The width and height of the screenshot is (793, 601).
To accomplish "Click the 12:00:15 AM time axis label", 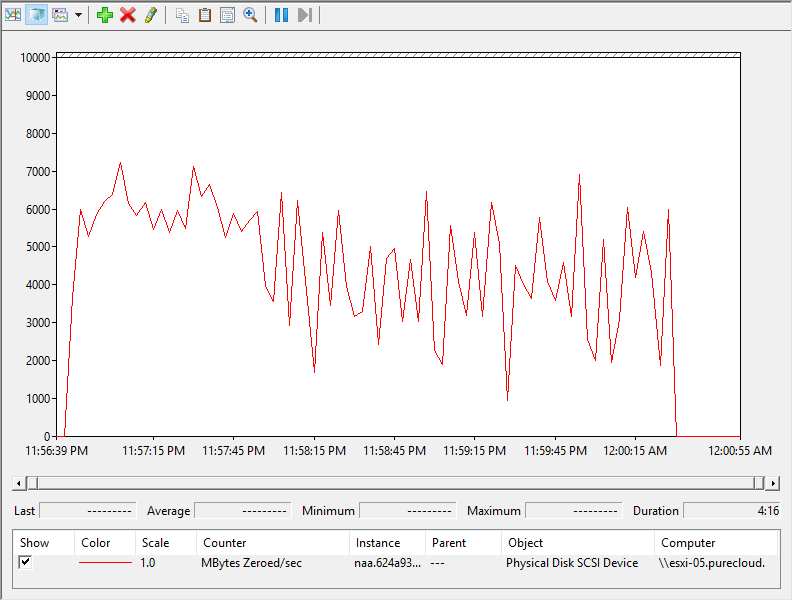I will (635, 450).
